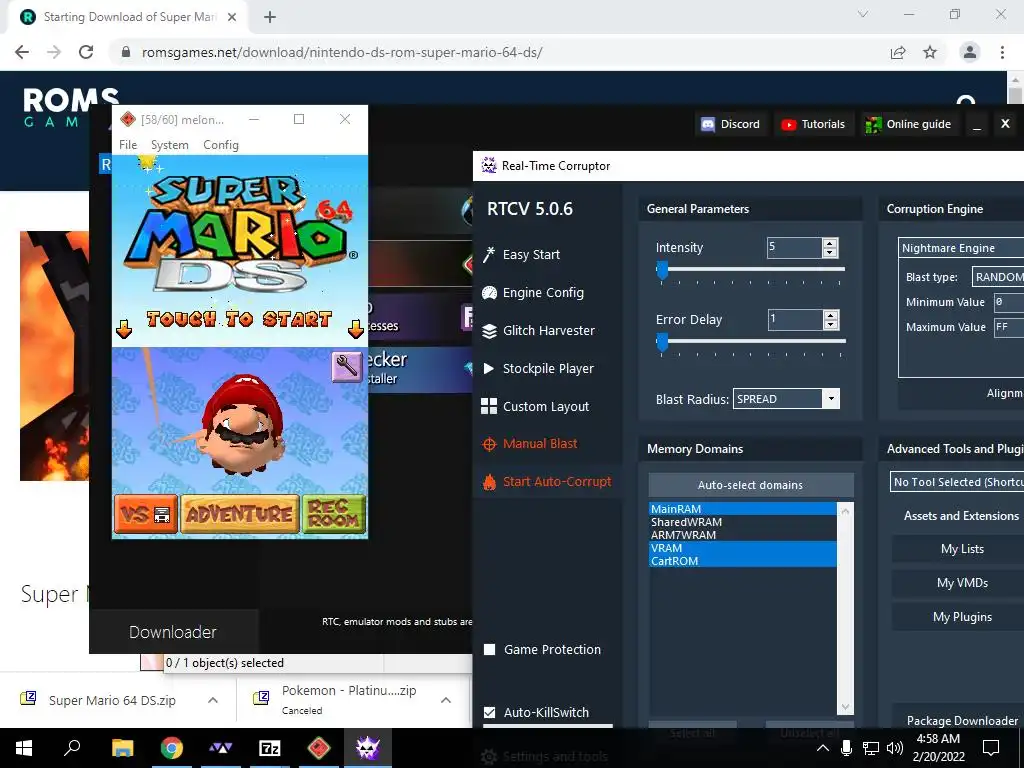This screenshot has height=768, width=1024.
Task: Open volume control in system tray
Action: pos(895,748)
